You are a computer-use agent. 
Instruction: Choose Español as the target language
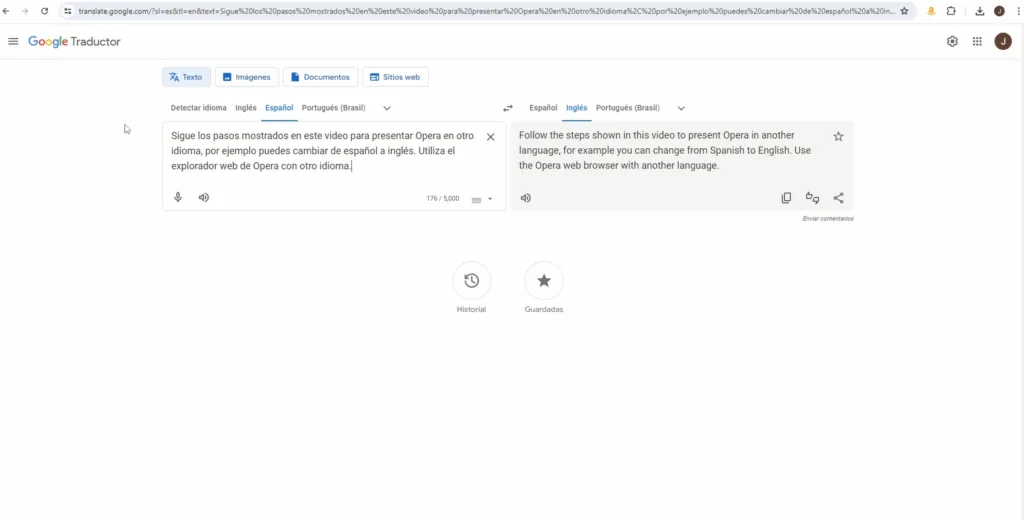tap(543, 108)
